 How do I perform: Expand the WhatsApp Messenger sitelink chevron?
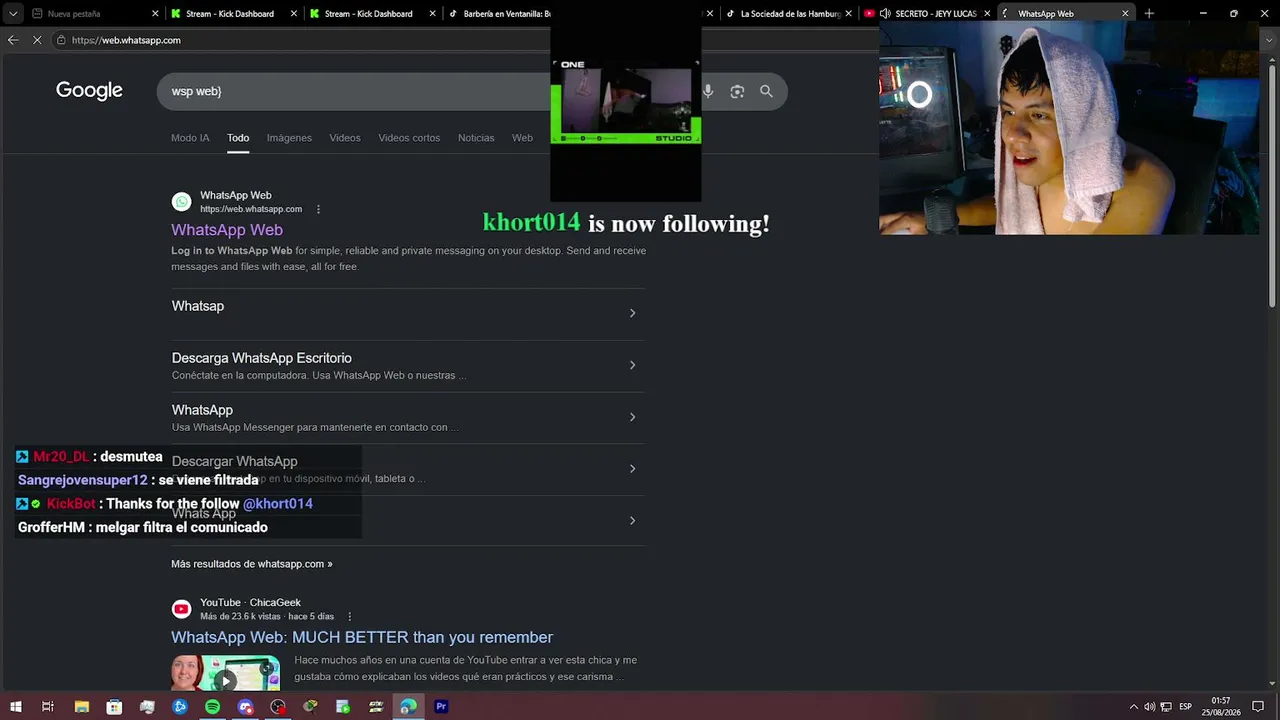point(632,417)
